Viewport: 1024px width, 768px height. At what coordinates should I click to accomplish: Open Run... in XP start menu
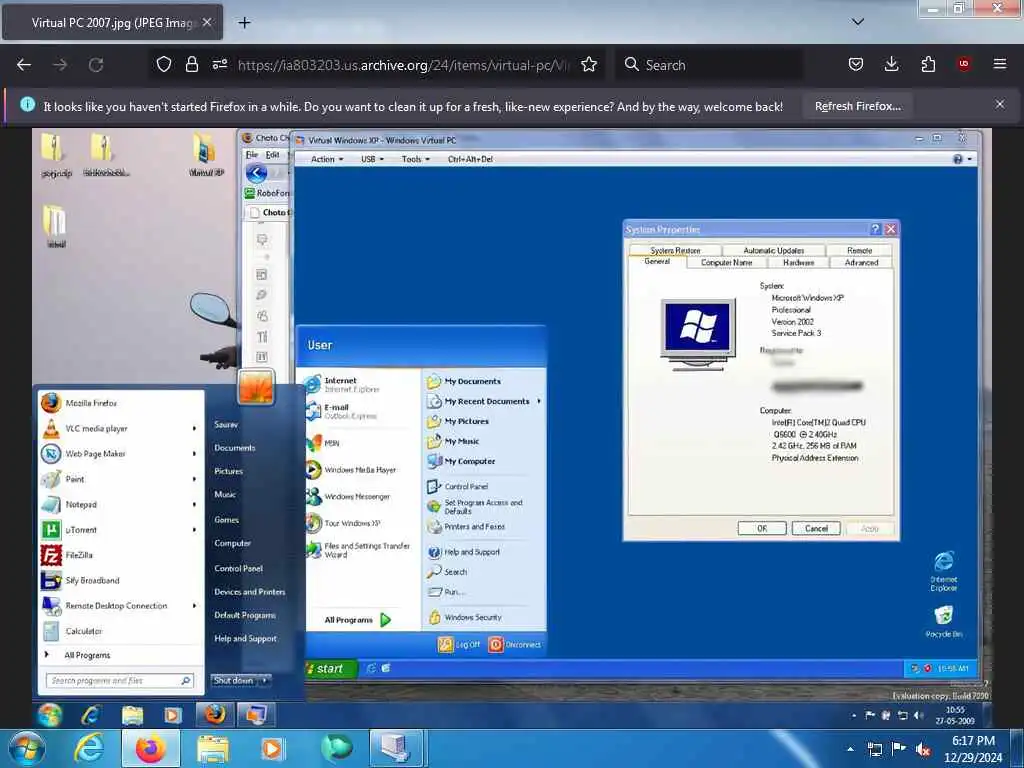446,592
